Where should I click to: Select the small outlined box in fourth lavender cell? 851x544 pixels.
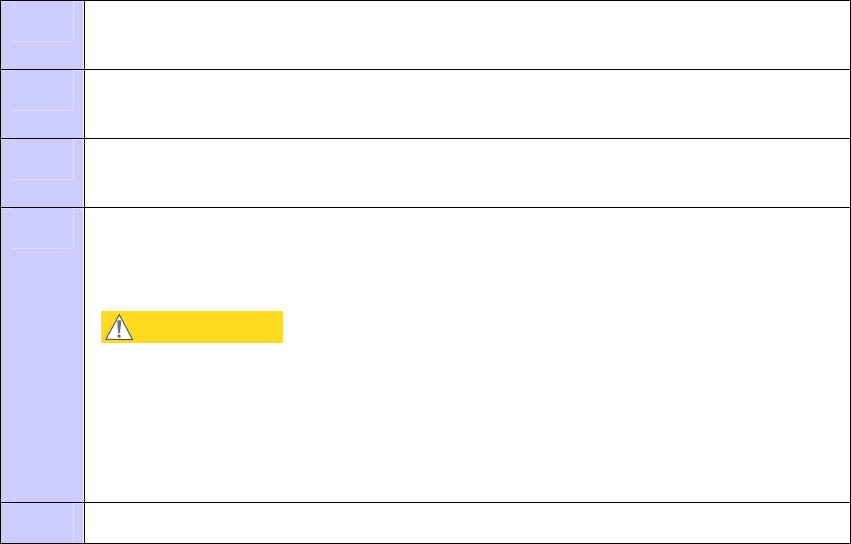pos(42,229)
